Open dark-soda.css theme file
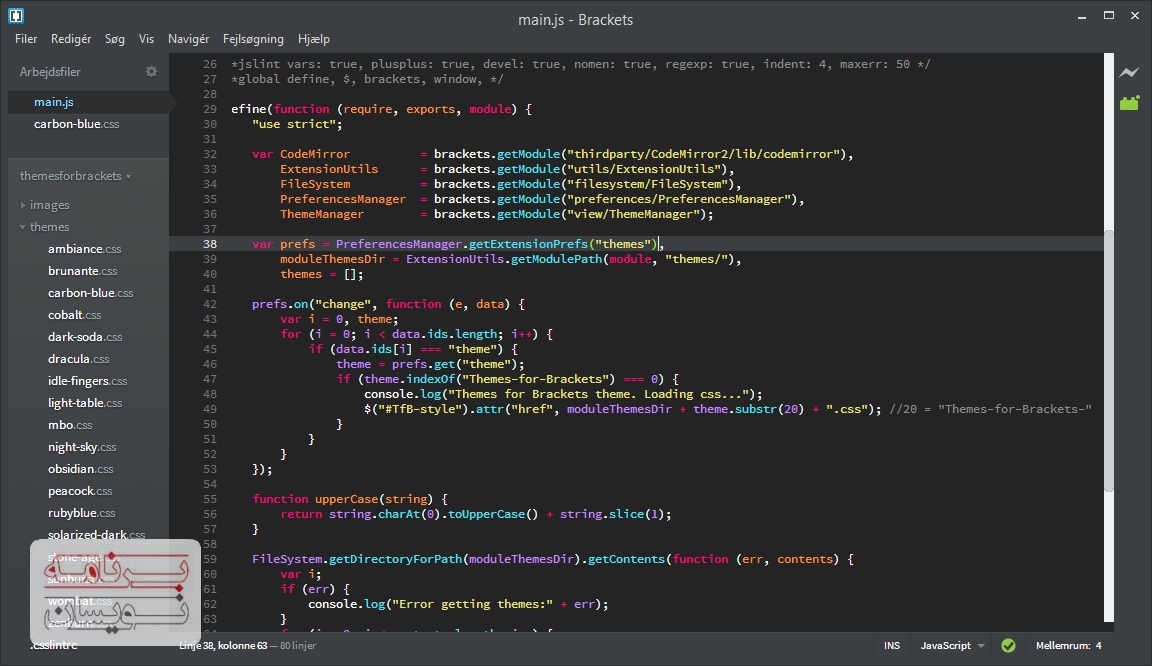This screenshot has height=666, width=1152. pyautogui.click(x=84, y=337)
